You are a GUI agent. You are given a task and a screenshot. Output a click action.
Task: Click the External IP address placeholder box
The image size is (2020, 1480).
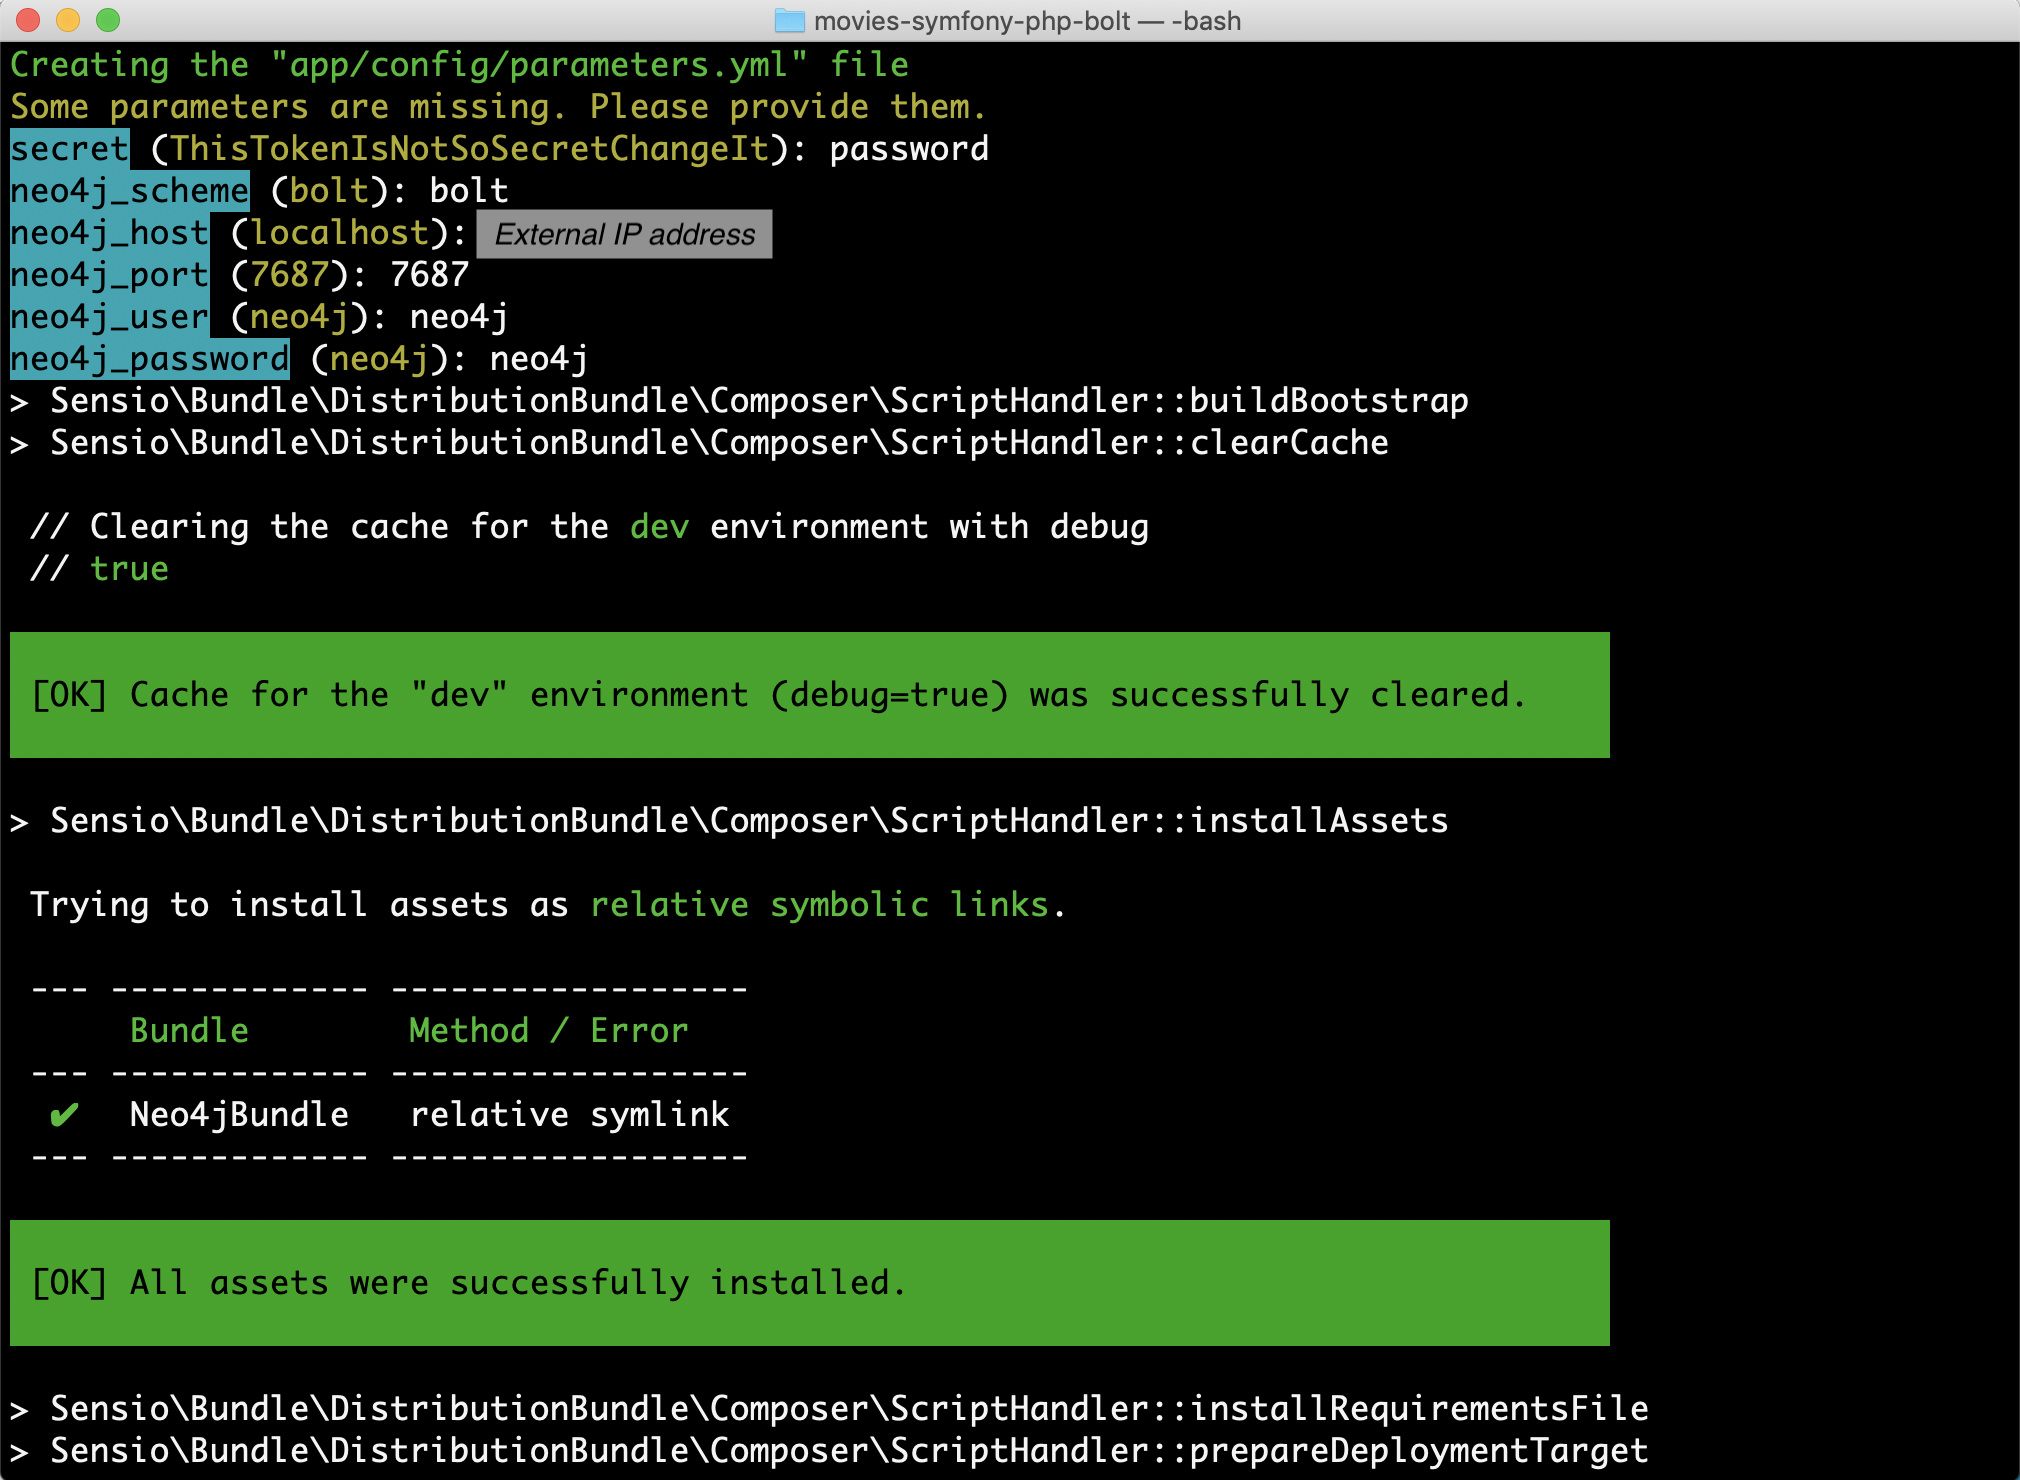point(624,234)
